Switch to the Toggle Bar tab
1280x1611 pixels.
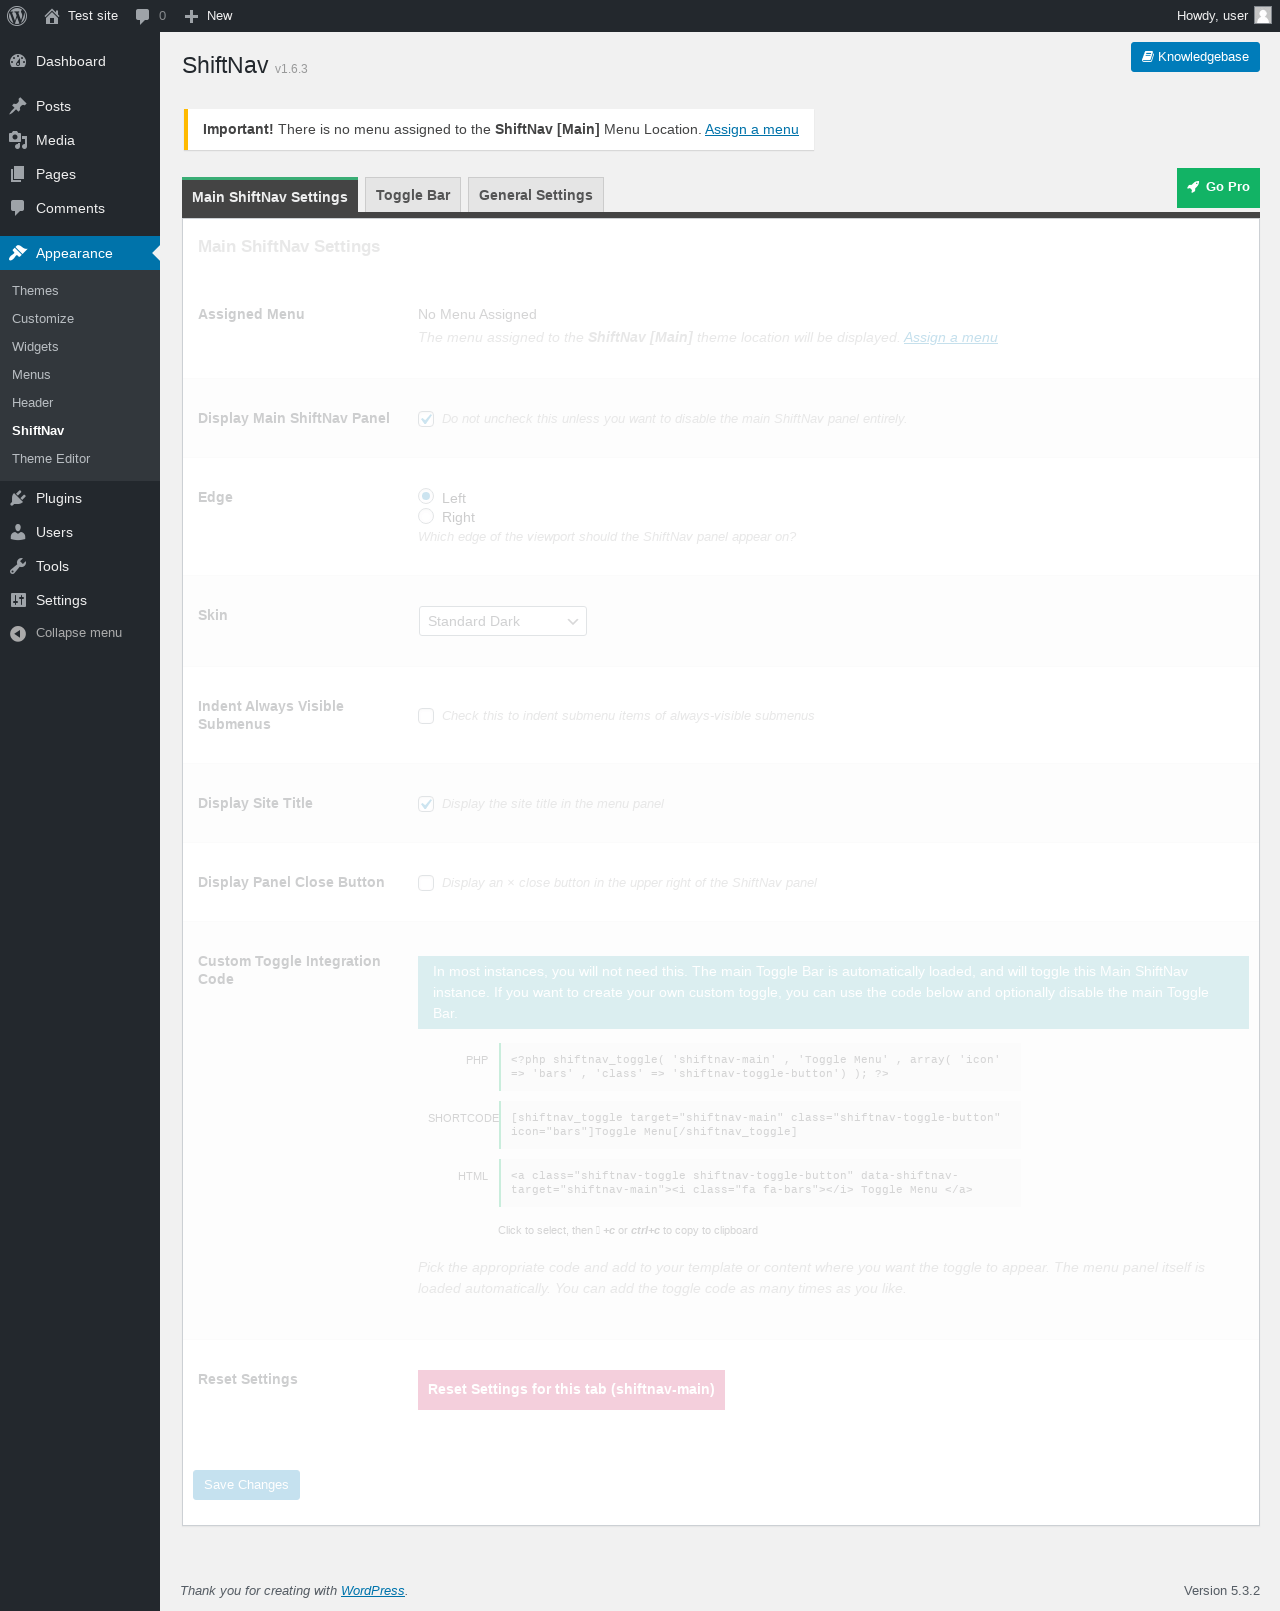[x=413, y=195]
